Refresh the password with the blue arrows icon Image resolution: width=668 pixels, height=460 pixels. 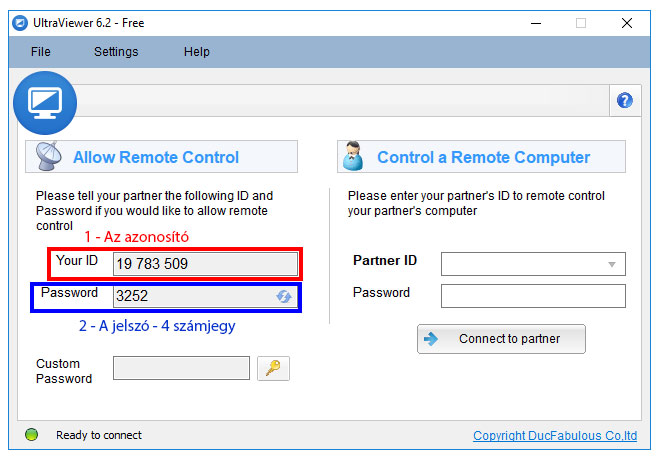284,296
